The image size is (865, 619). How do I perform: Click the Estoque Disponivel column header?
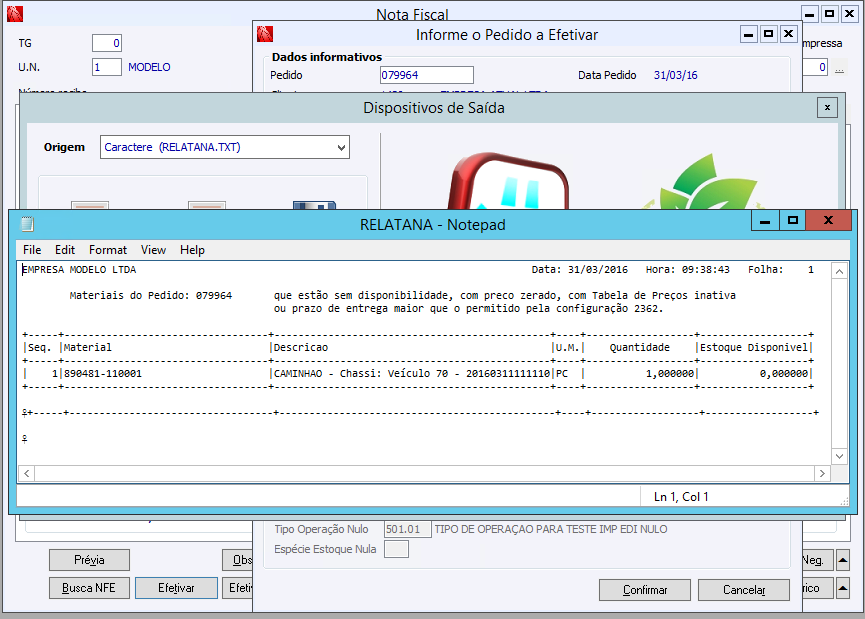754,348
